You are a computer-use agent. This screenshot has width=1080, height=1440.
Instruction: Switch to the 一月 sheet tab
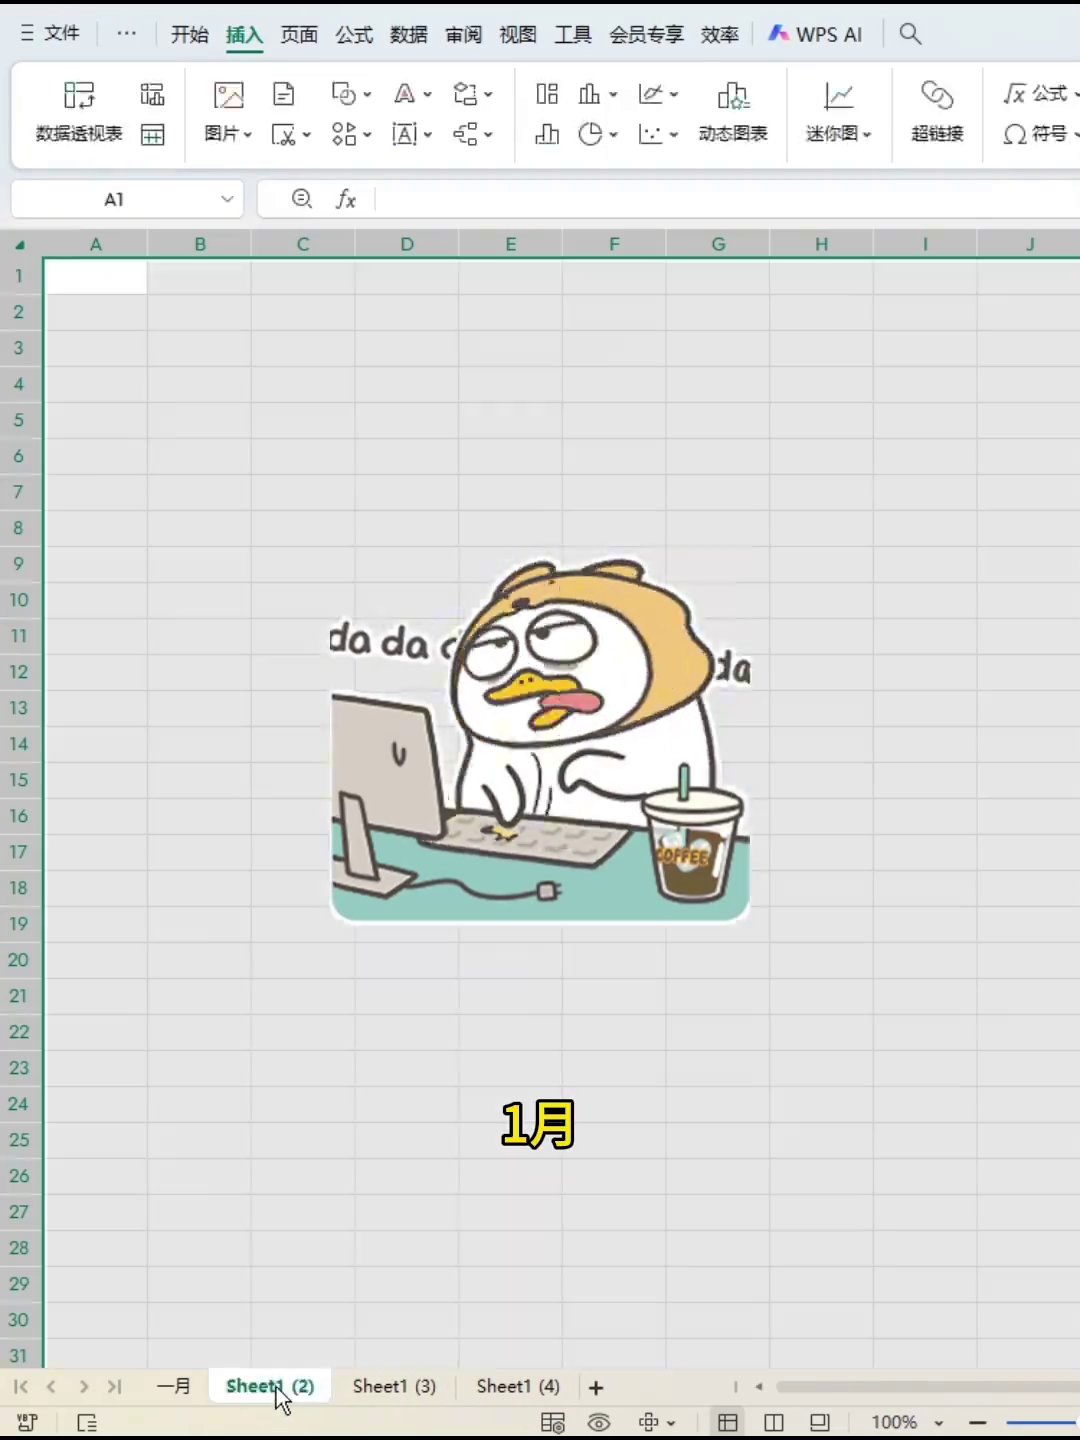(174, 1386)
